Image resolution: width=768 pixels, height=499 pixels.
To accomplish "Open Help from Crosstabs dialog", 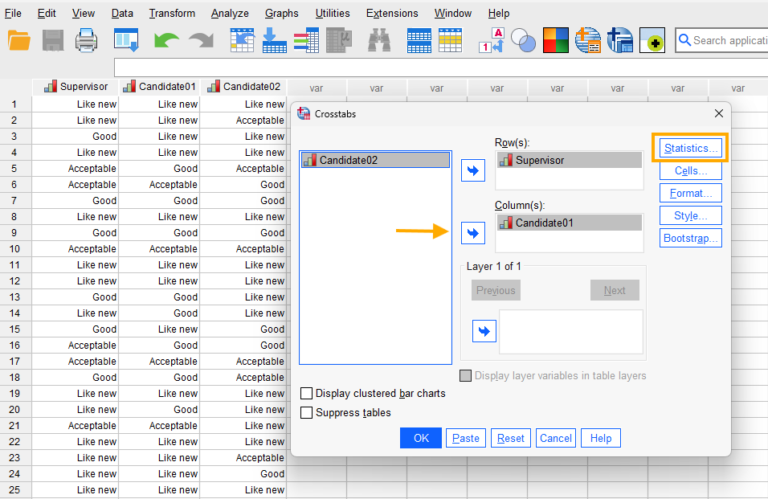I will pos(600,438).
